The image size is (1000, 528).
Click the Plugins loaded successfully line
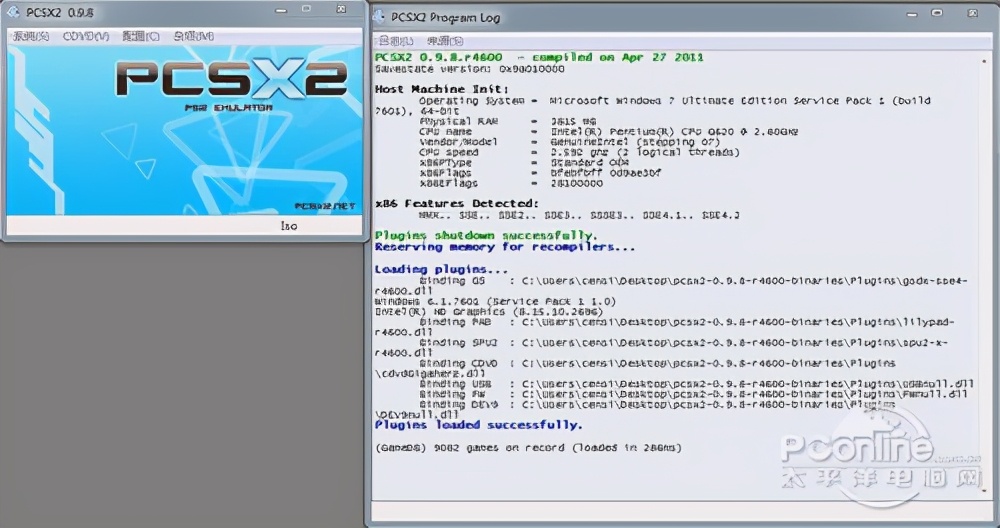(478, 425)
